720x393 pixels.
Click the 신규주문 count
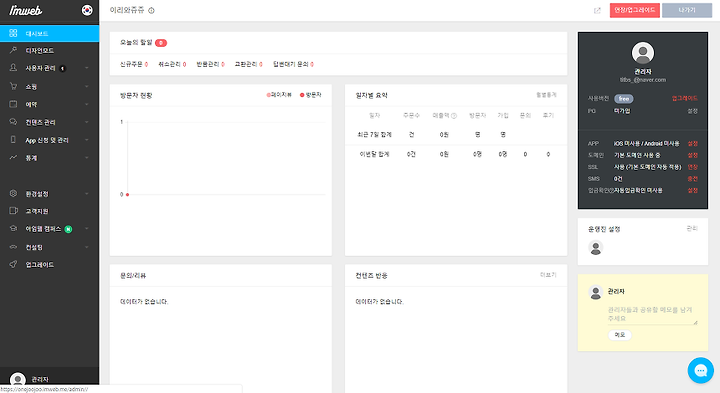(x=146, y=65)
